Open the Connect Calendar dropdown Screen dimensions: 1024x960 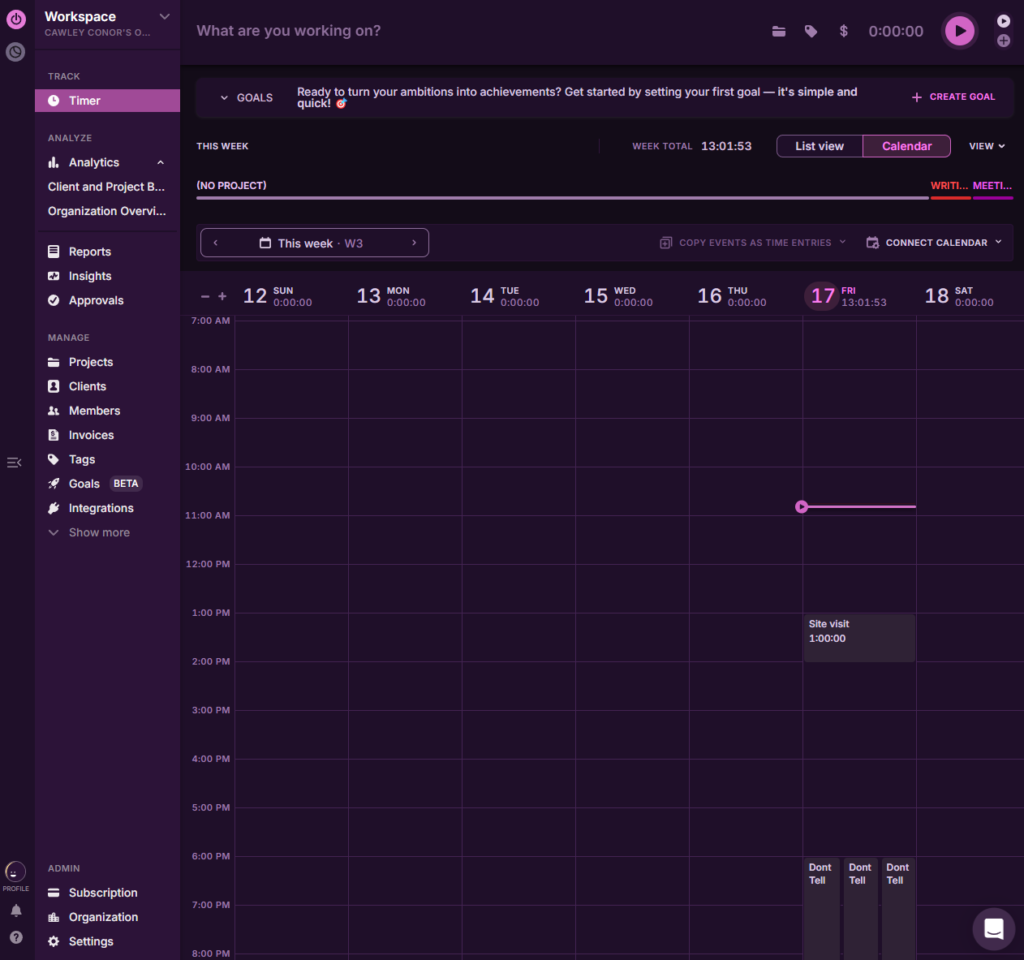pyautogui.click(x=934, y=242)
